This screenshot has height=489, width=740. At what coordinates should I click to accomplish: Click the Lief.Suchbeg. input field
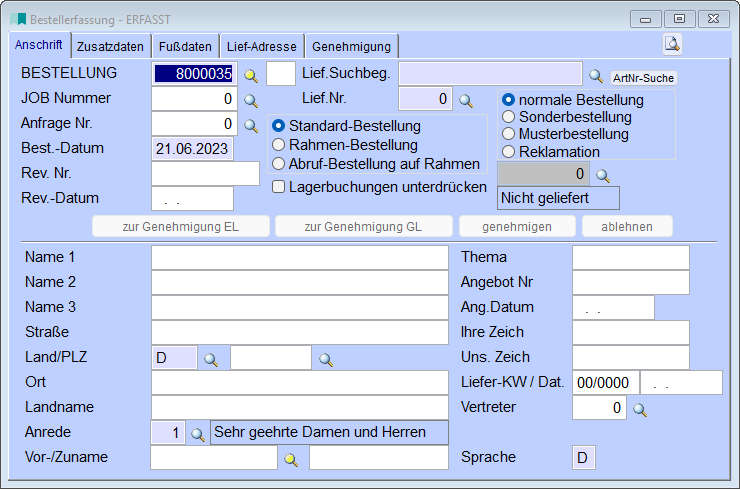(x=490, y=74)
